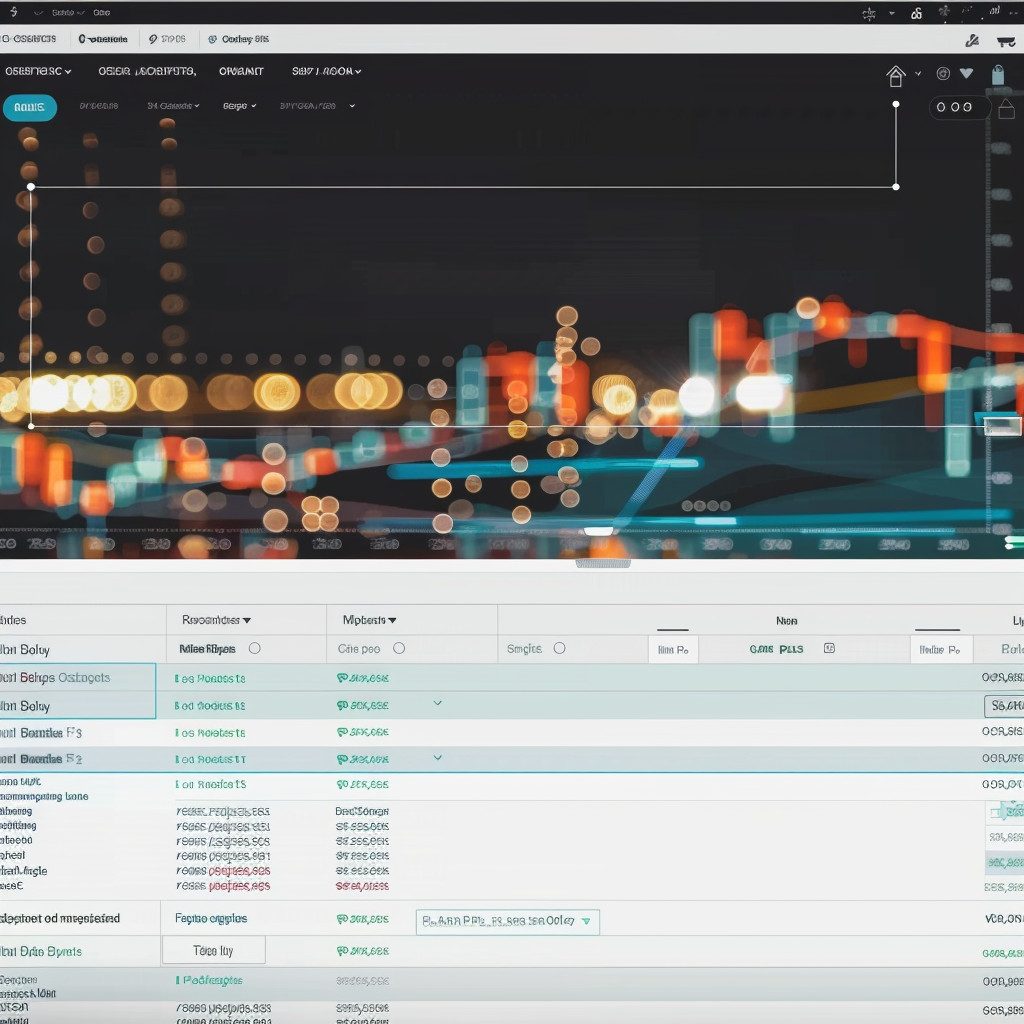Click the link-like icon in the top system bar
This screenshot has width=1024, height=1024.
(x=916, y=13)
